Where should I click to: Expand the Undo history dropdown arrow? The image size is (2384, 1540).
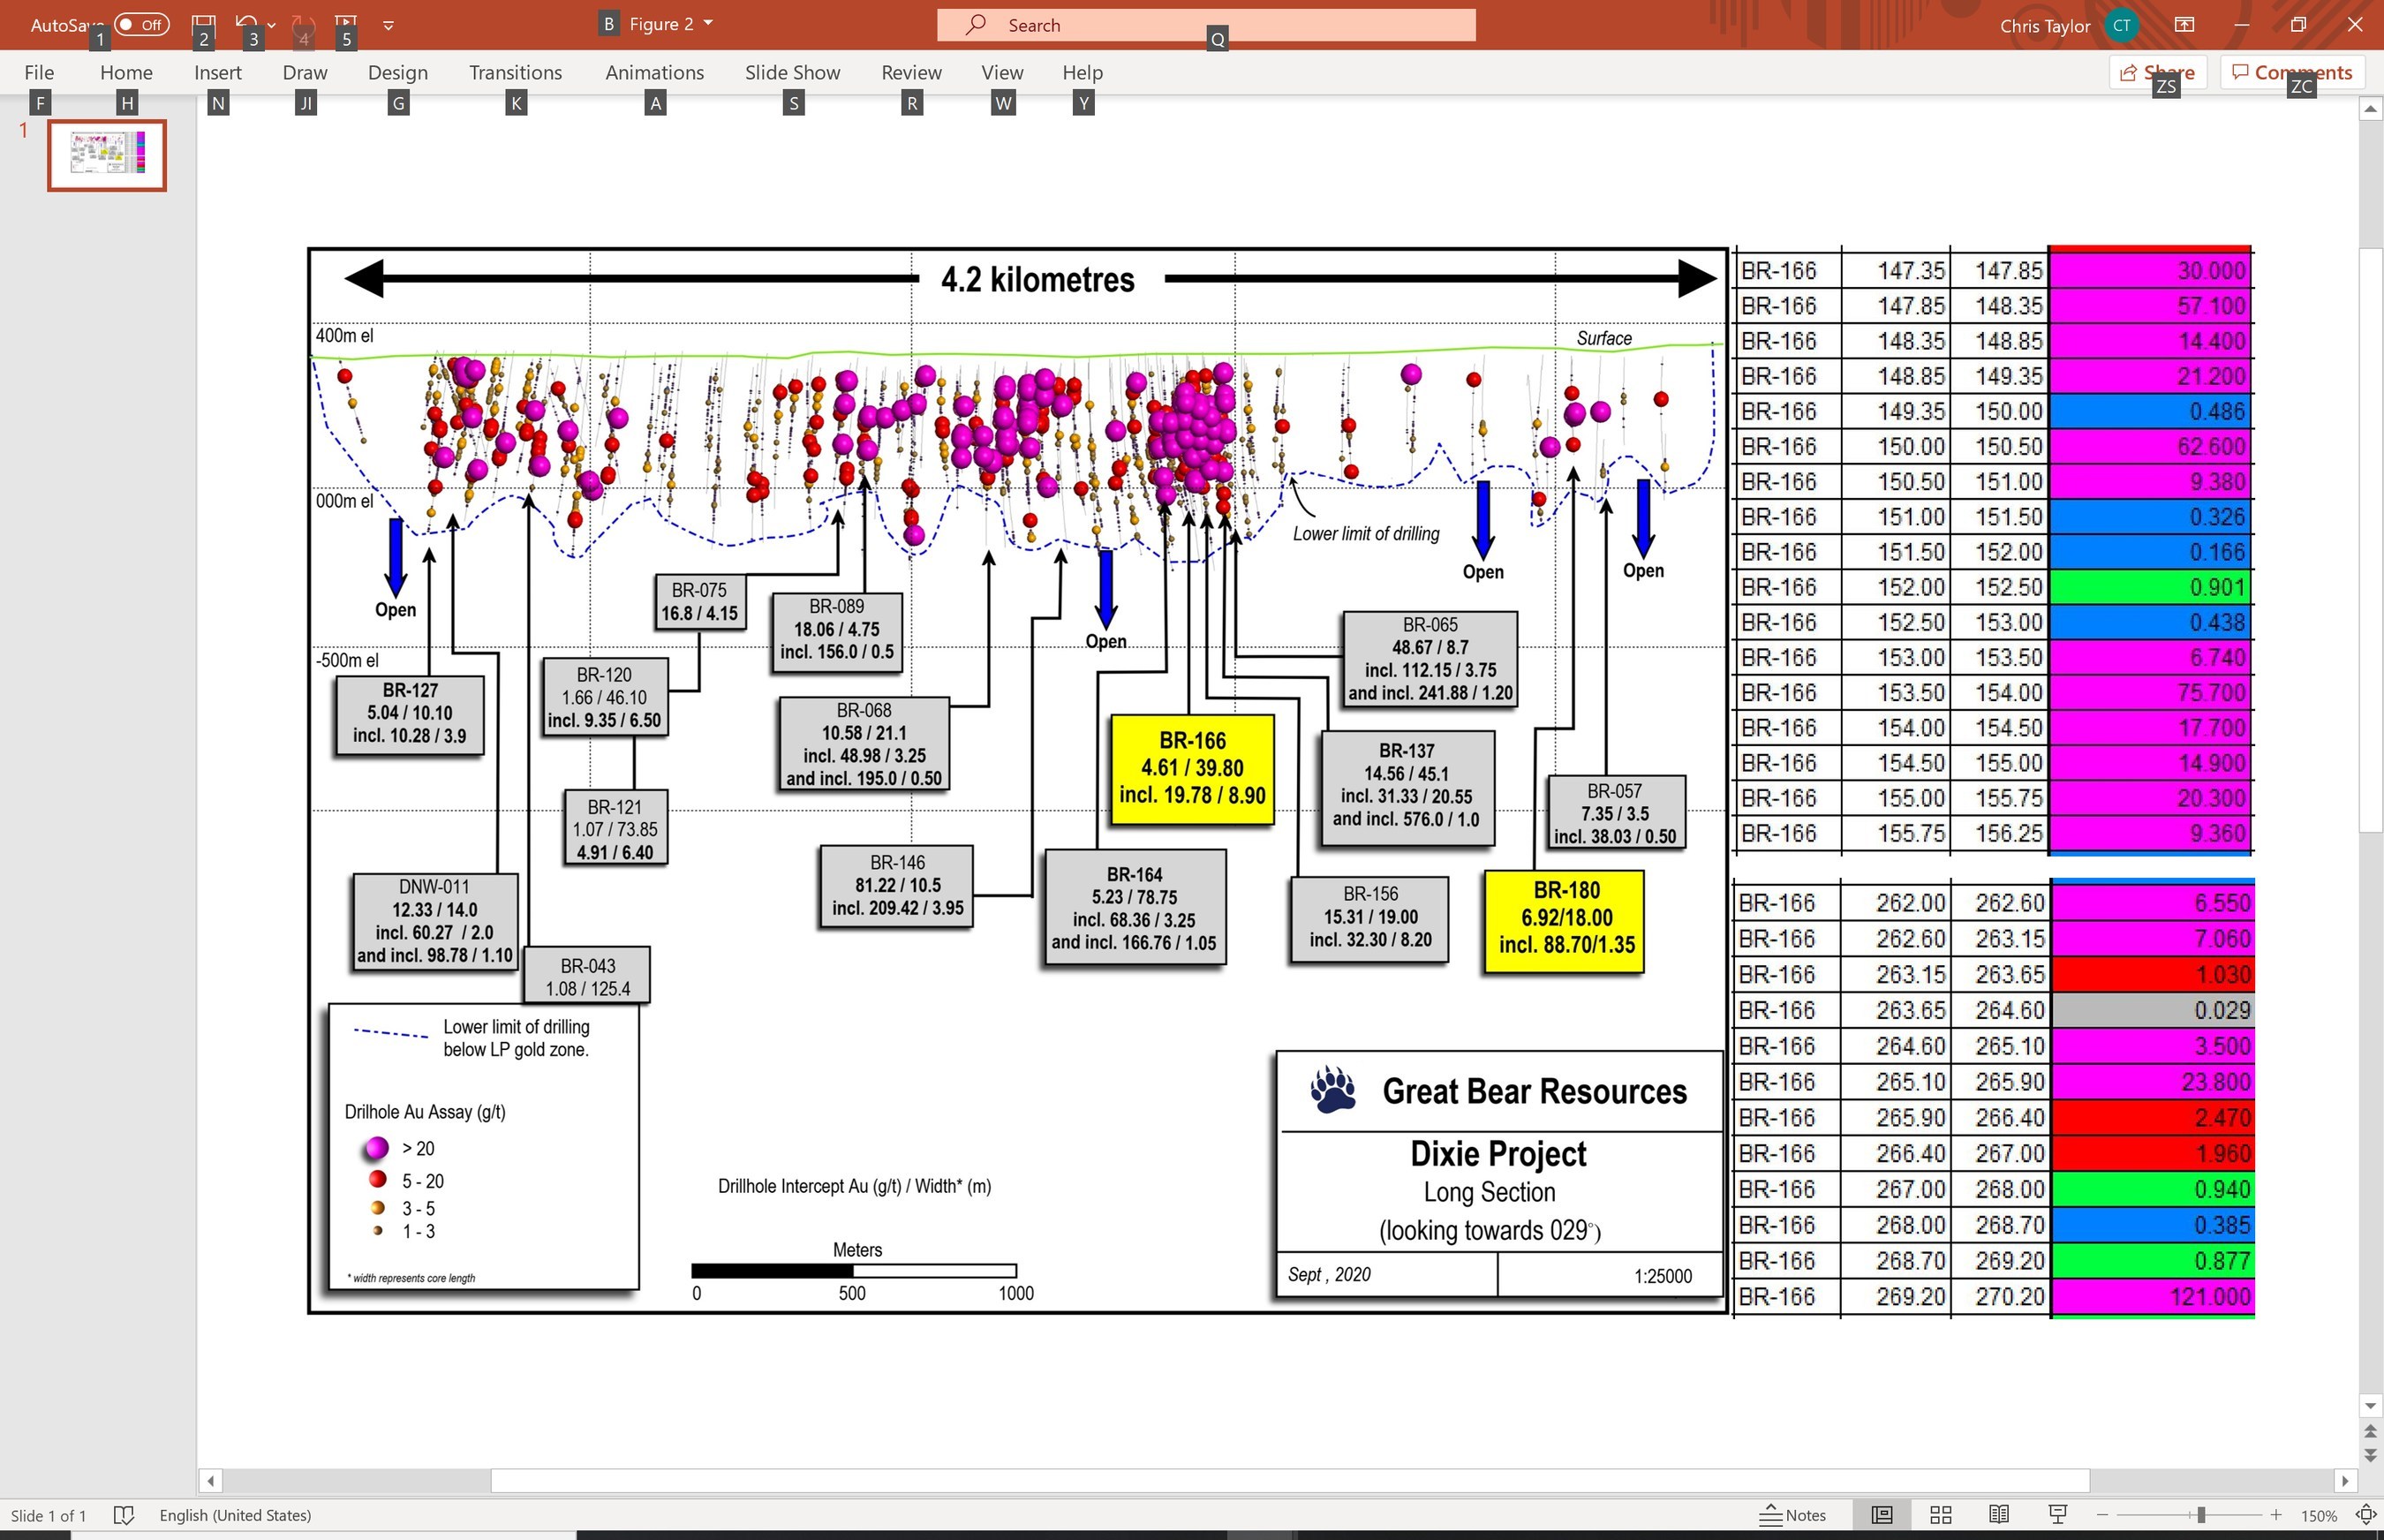click(x=272, y=25)
